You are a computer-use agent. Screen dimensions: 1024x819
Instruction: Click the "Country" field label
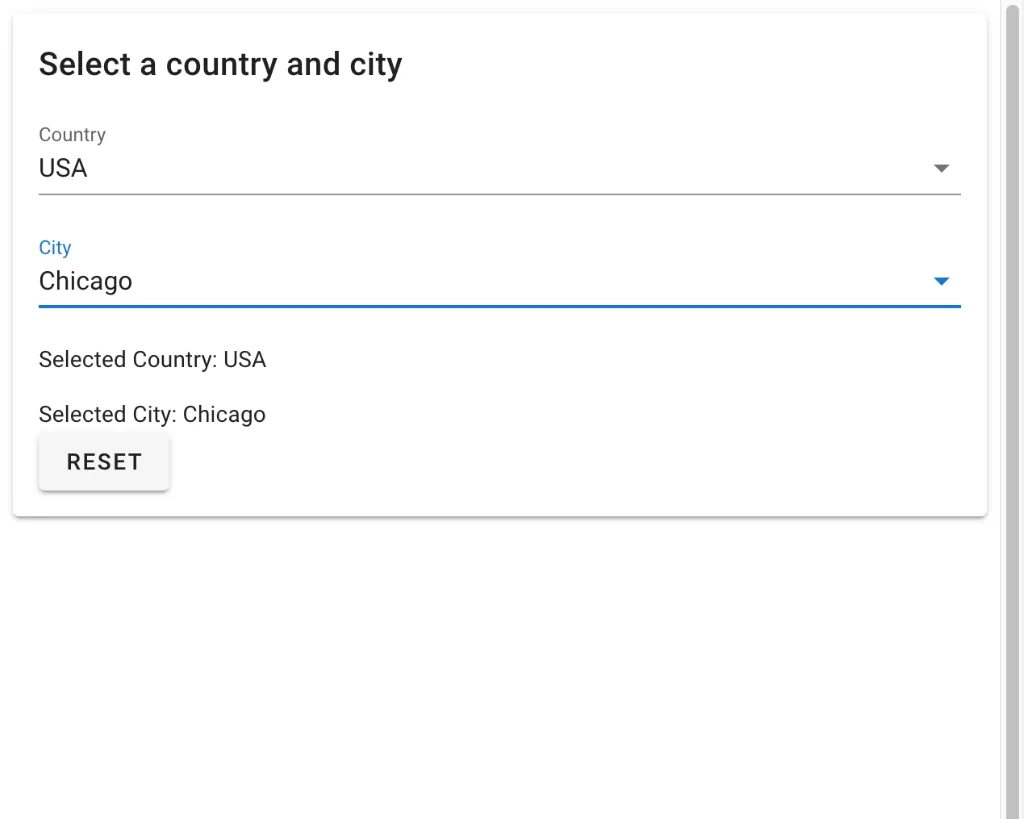(72, 134)
